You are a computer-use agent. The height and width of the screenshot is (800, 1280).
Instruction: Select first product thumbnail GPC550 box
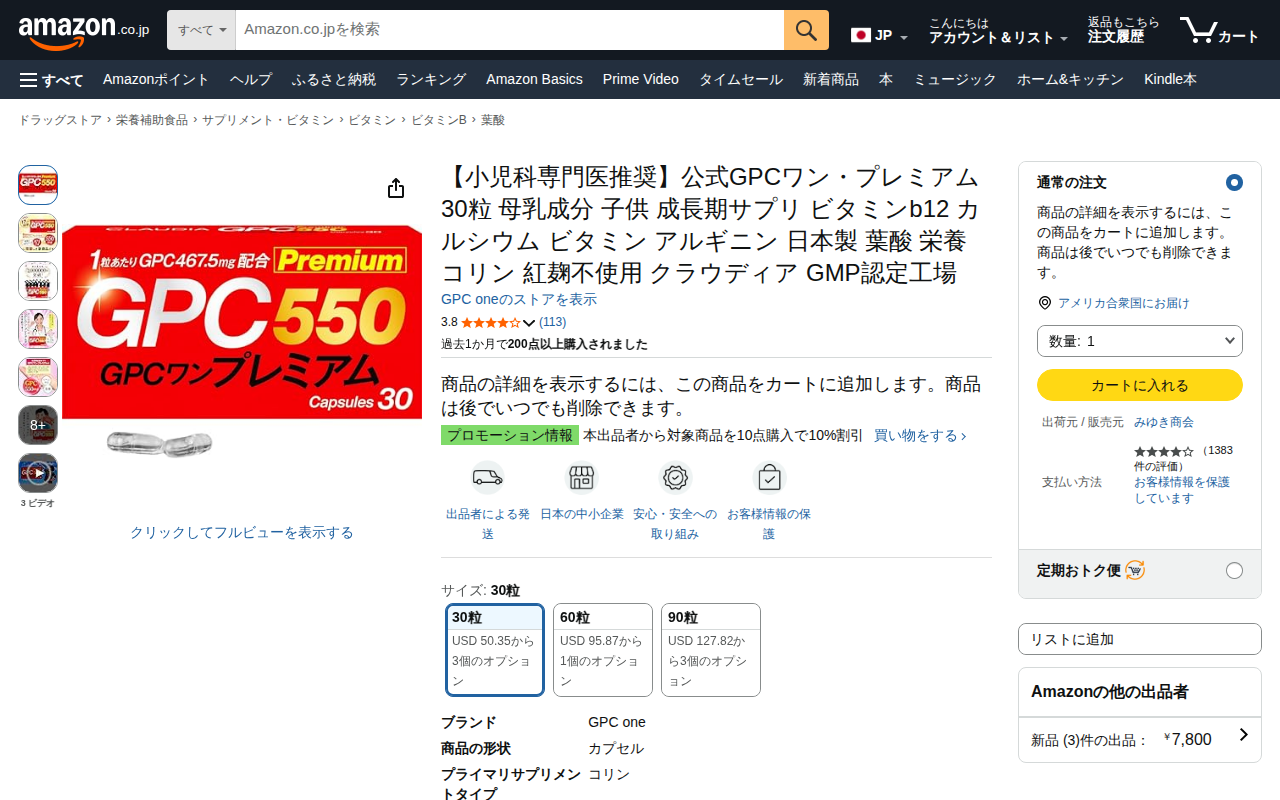tap(38, 185)
